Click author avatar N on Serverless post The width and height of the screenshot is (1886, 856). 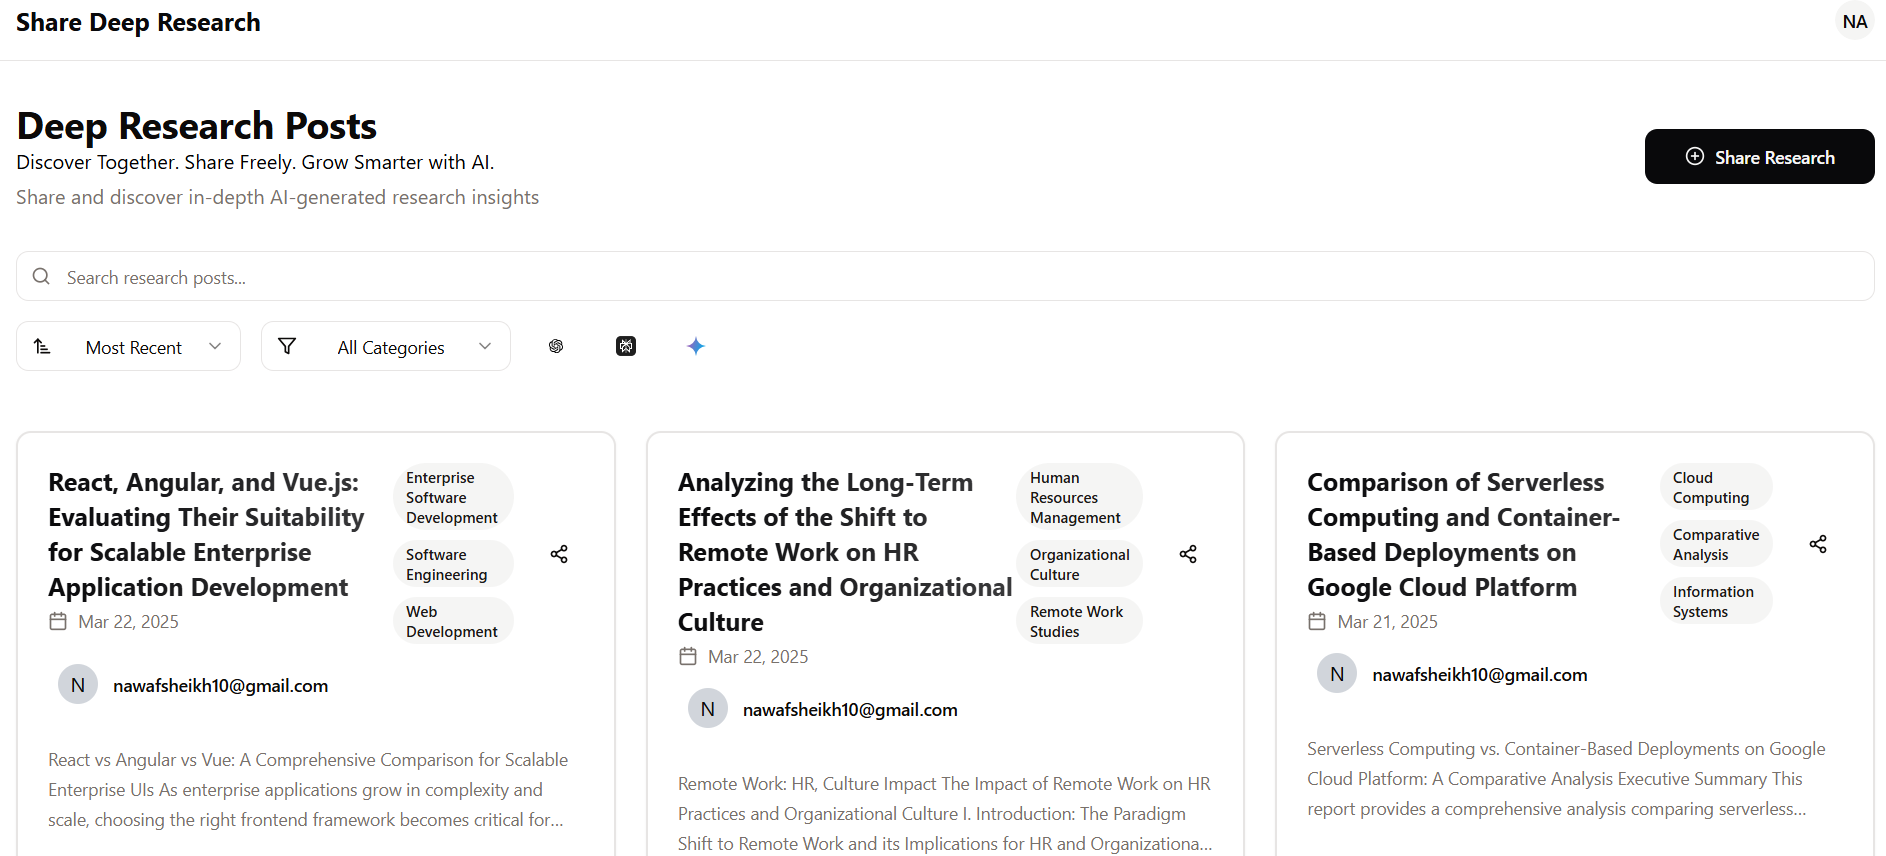1337,674
